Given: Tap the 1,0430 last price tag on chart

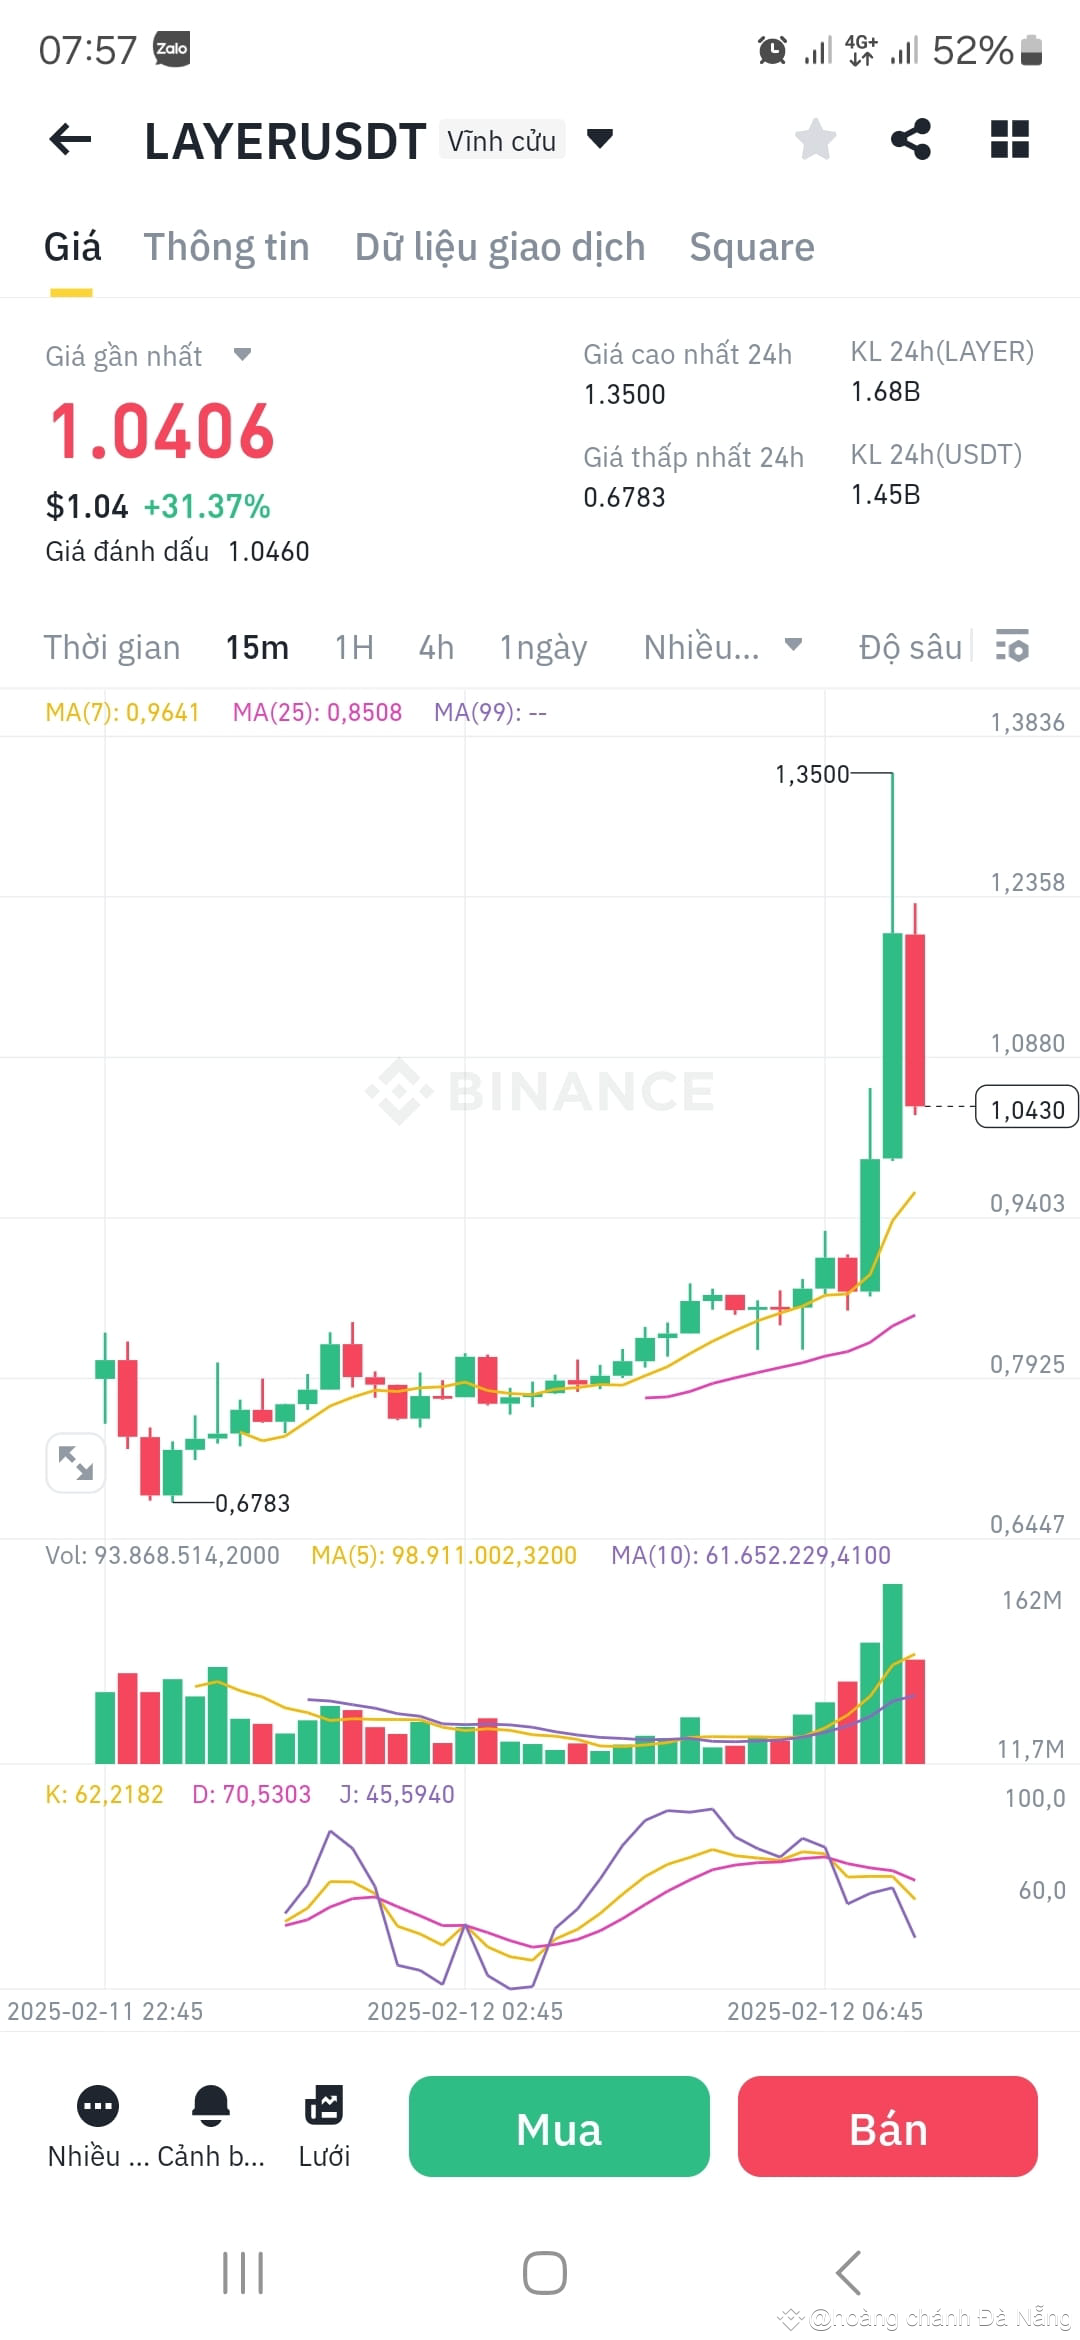Looking at the screenshot, I should (x=1026, y=1108).
